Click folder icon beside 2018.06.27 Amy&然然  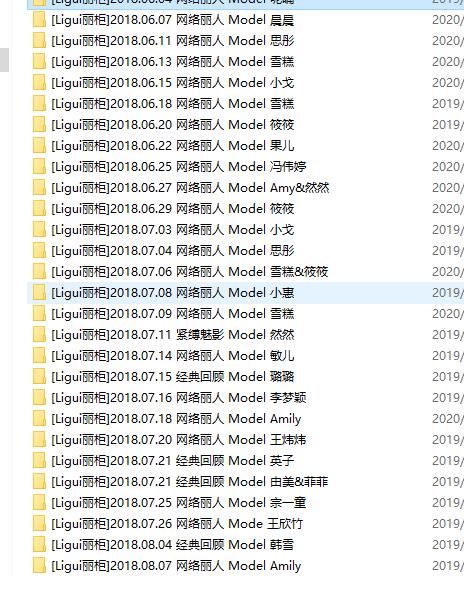pyautogui.click(x=39, y=188)
